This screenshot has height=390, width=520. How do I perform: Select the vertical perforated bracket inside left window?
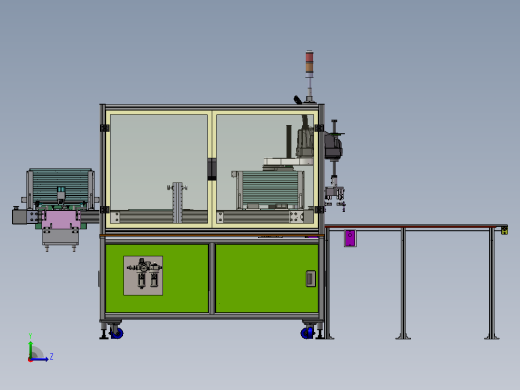178,202
